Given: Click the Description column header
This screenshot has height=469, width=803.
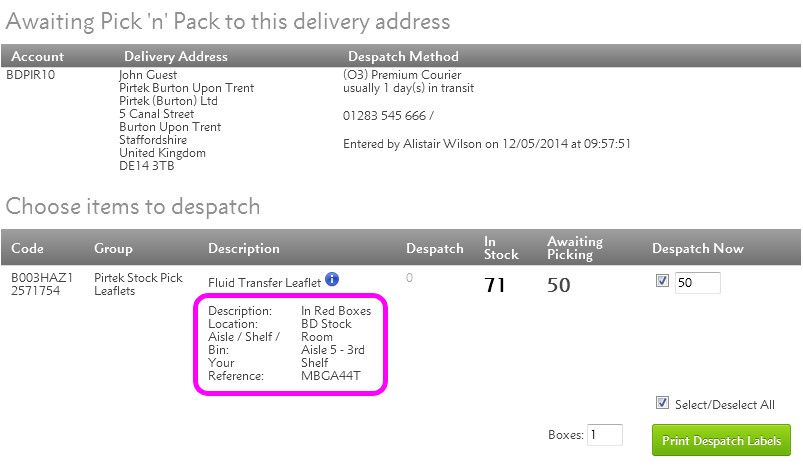Looking at the screenshot, I should [244, 249].
